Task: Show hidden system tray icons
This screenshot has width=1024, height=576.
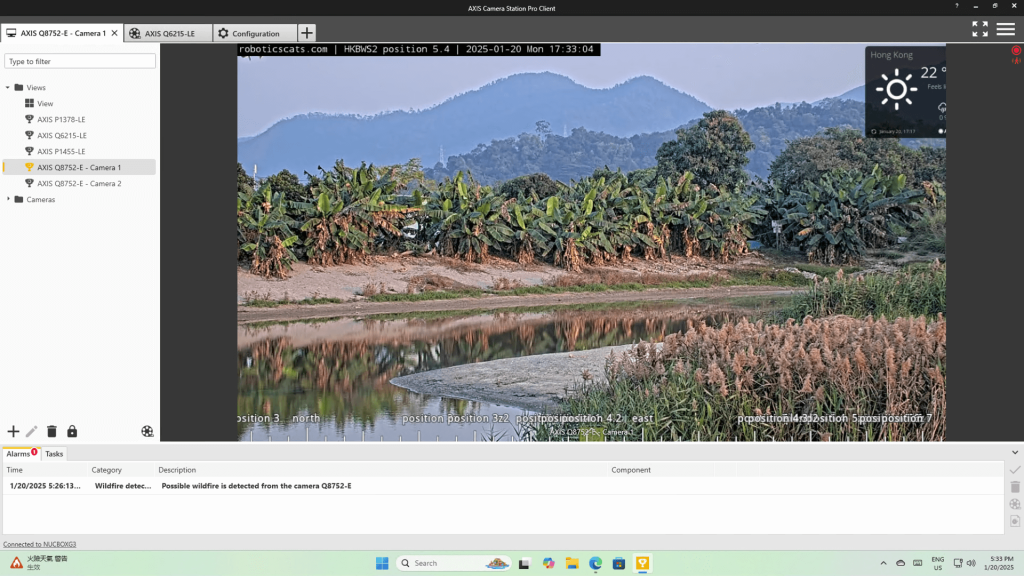Action: click(x=883, y=563)
